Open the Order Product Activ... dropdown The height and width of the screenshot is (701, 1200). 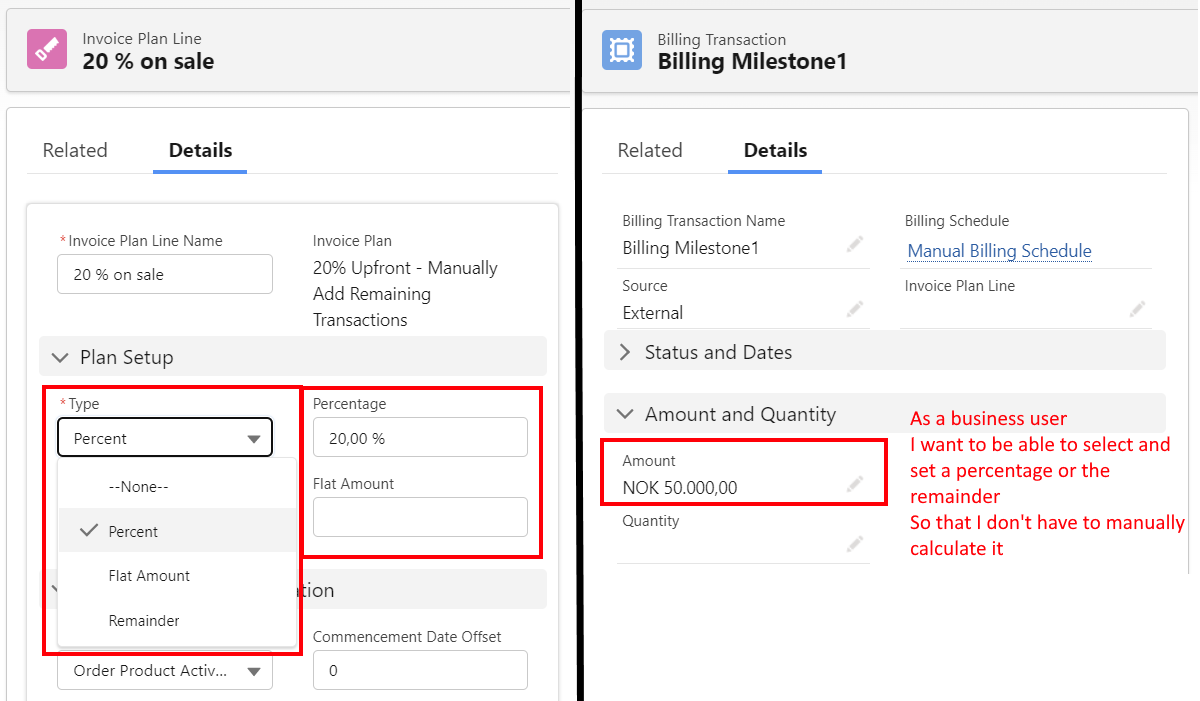pyautogui.click(x=165, y=670)
